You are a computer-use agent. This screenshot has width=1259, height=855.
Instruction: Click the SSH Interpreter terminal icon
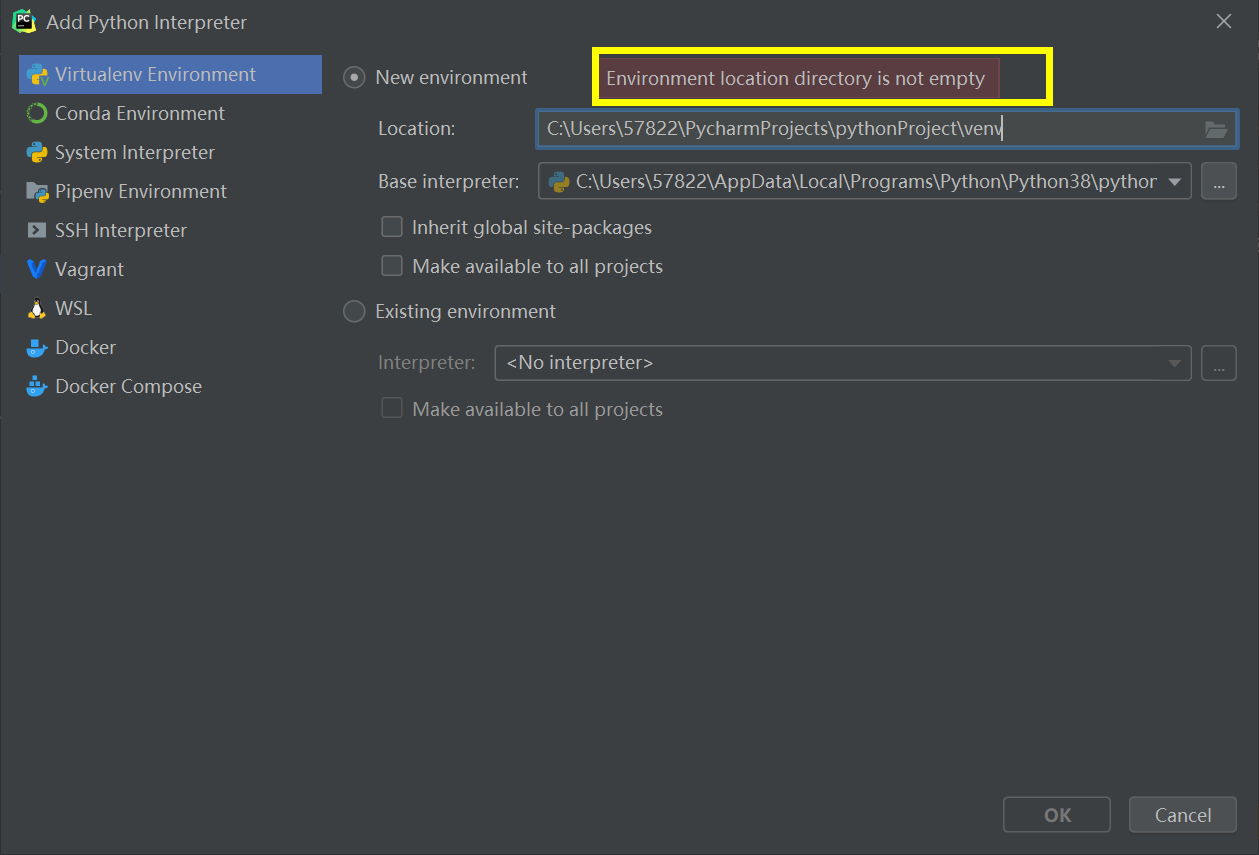coord(37,231)
